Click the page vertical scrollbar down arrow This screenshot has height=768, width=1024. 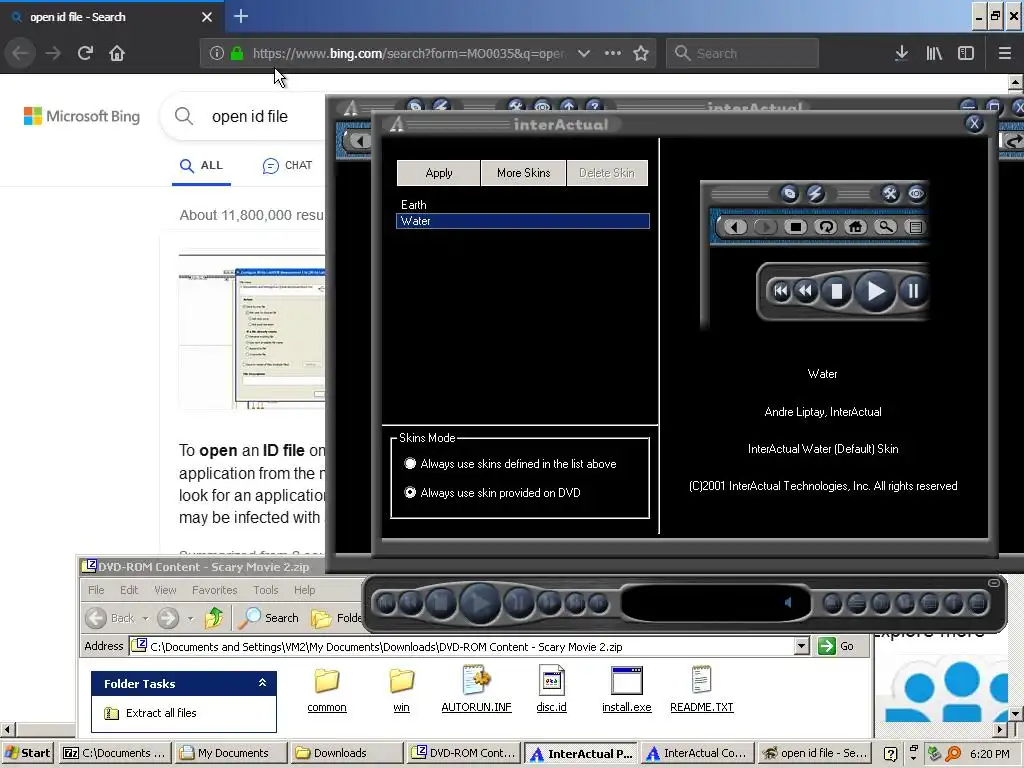1015,714
